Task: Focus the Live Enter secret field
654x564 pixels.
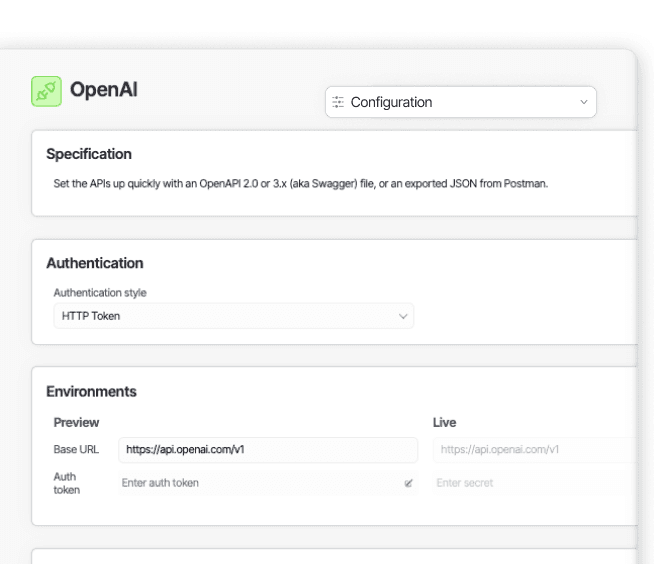Action: point(535,483)
